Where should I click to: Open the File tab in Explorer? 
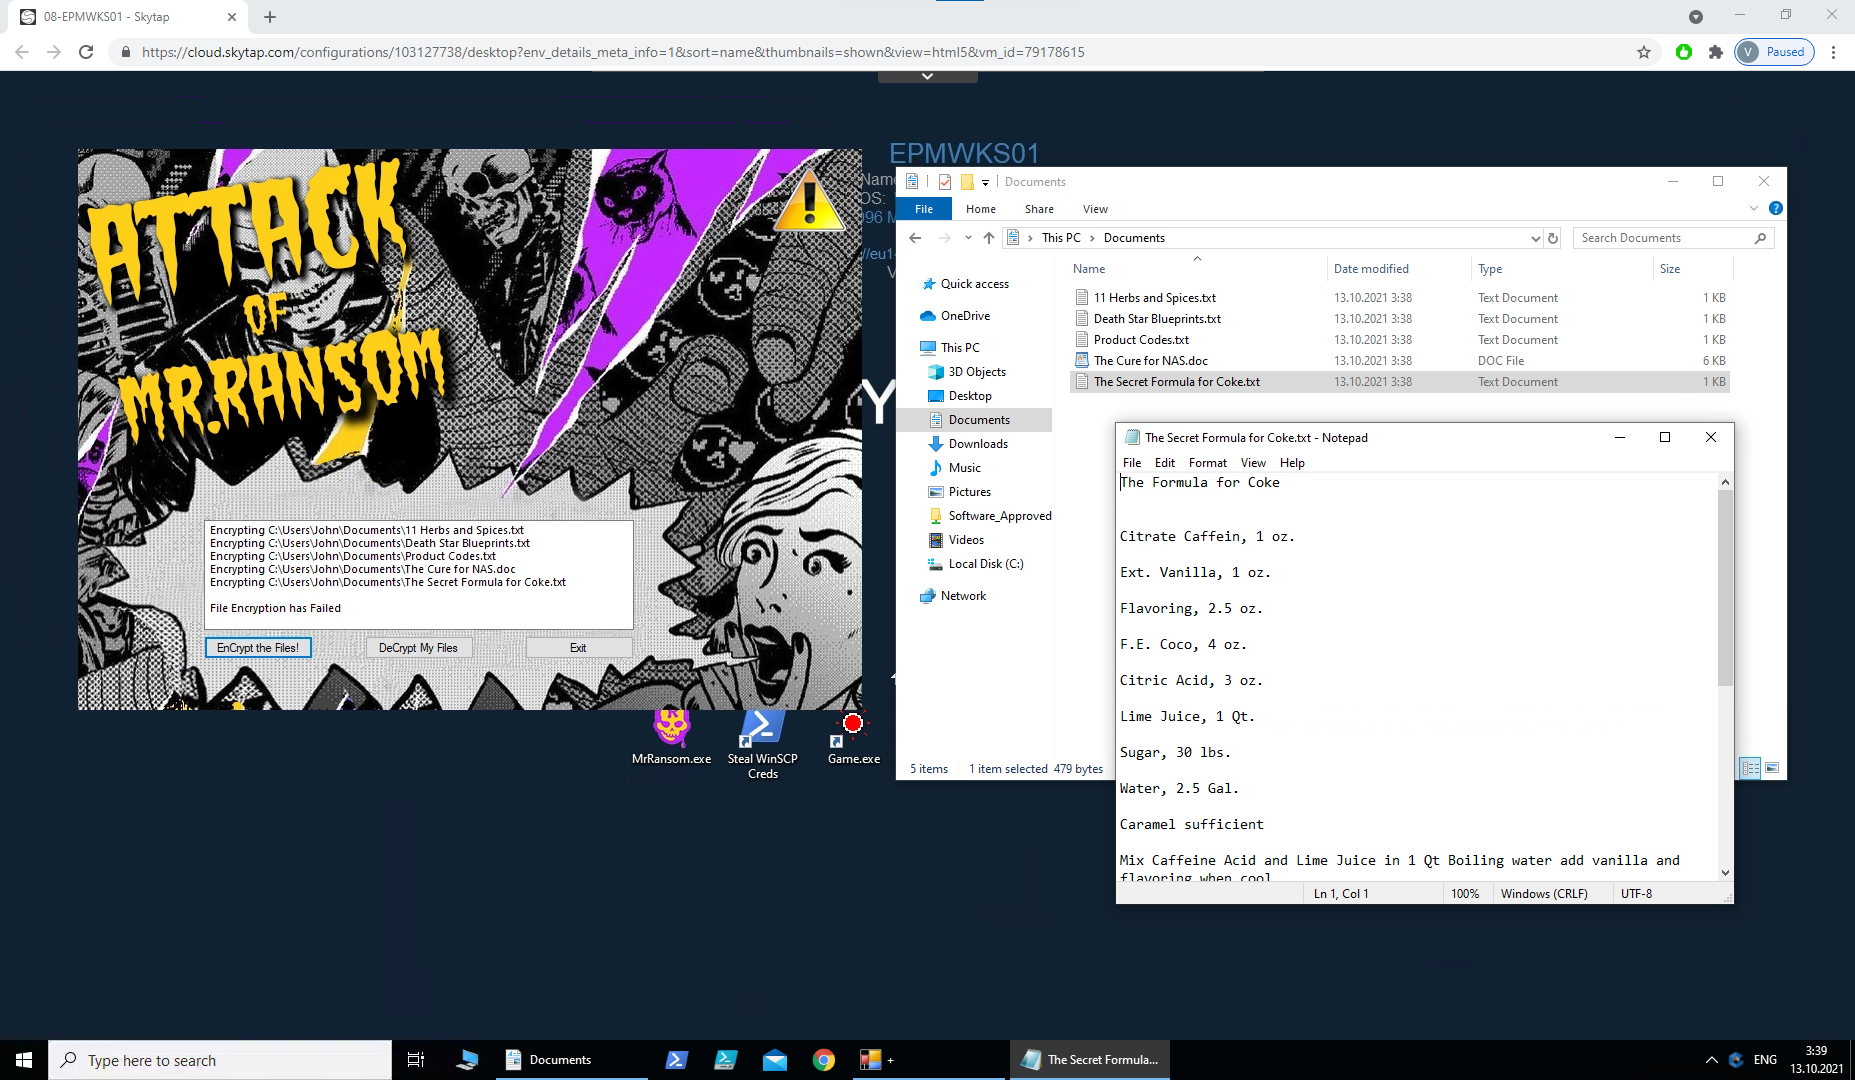[924, 209]
